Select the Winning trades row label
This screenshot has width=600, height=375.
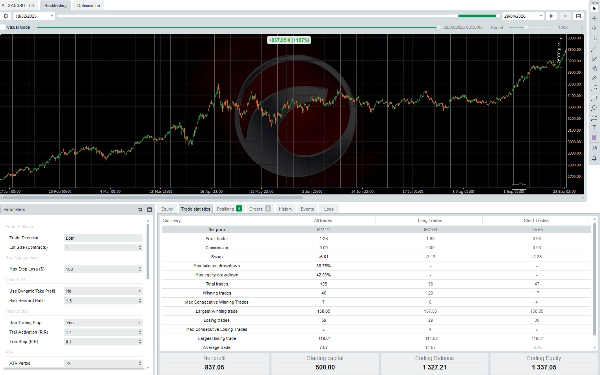coord(217,293)
